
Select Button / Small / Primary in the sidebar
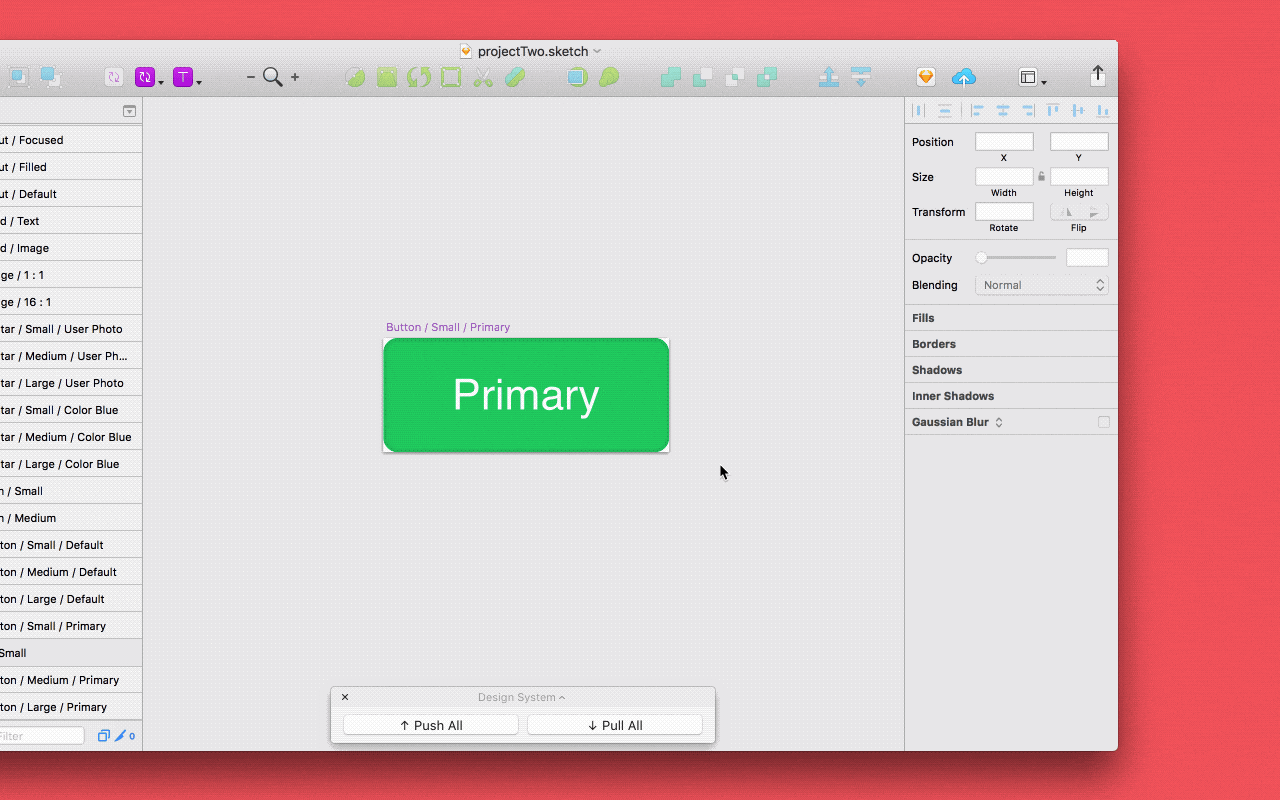pyautogui.click(x=60, y=625)
